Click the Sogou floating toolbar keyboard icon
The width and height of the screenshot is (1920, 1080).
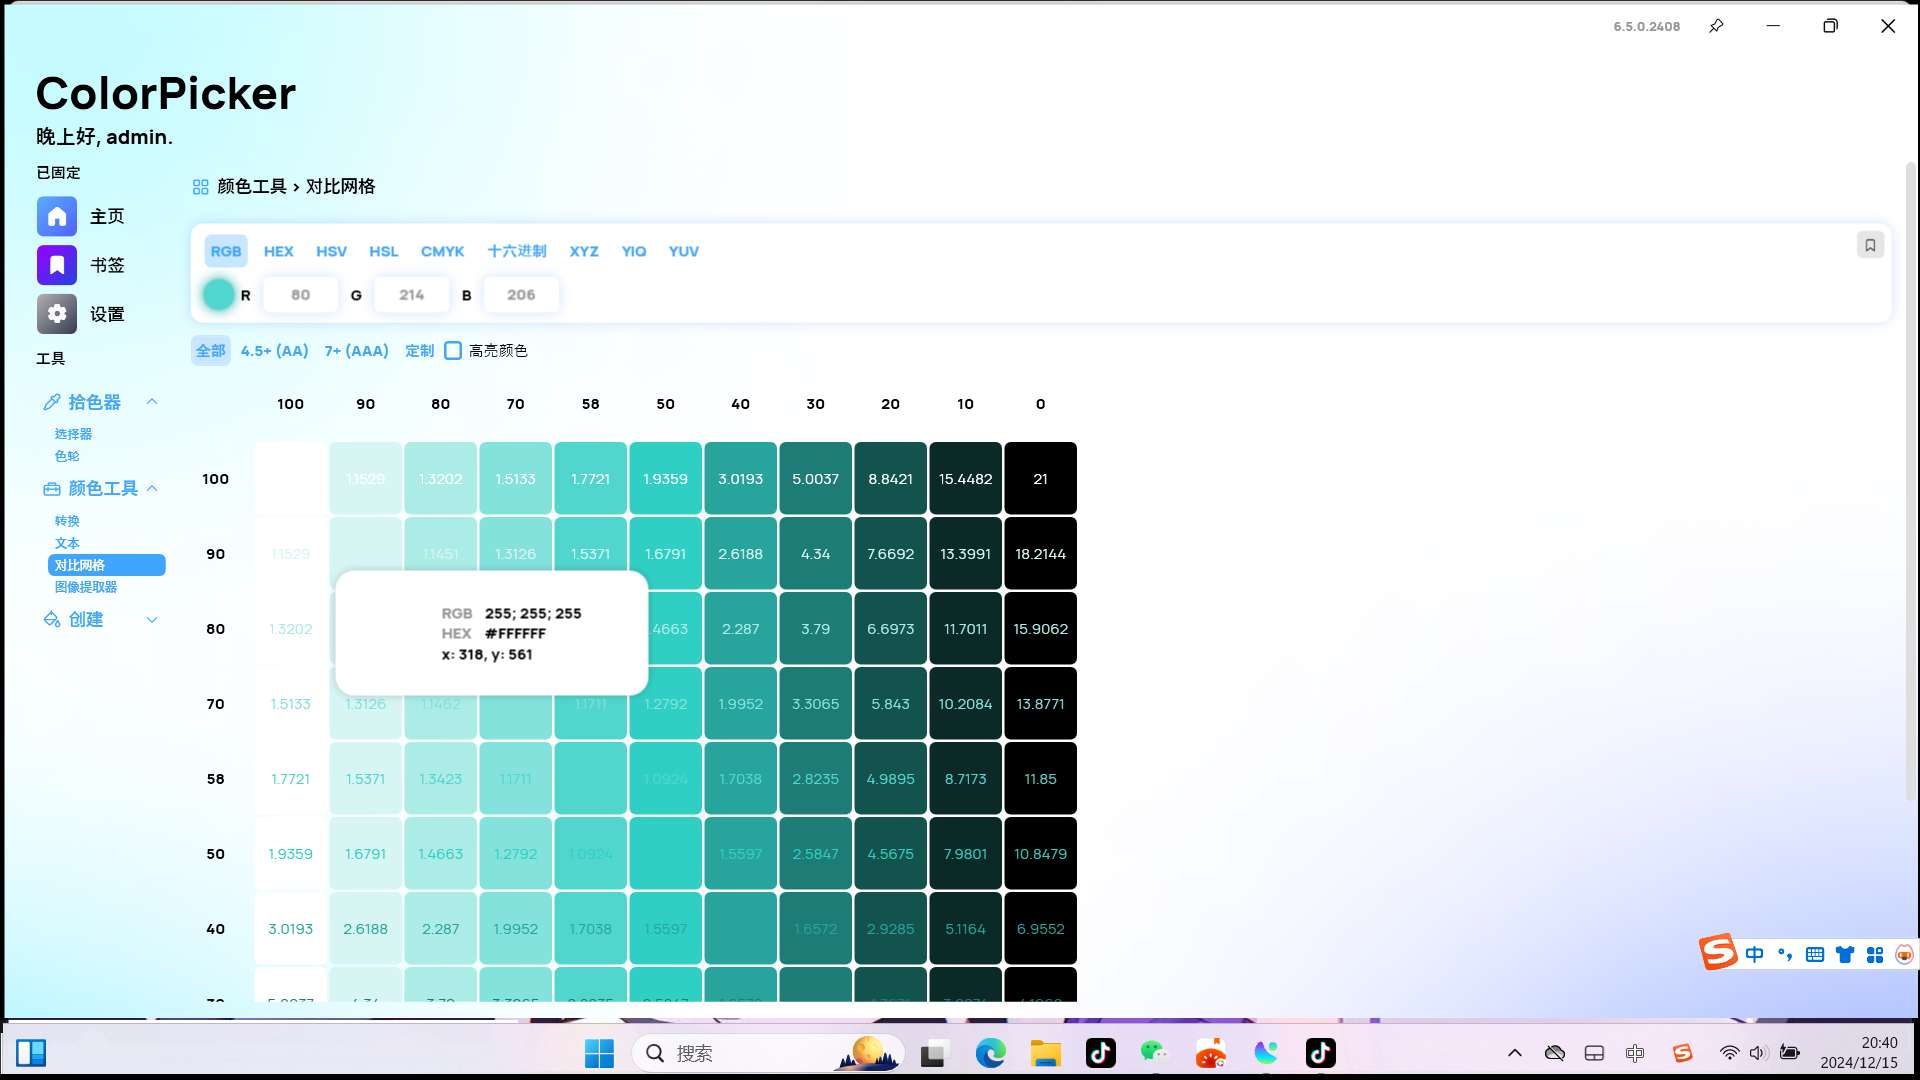tap(1815, 955)
